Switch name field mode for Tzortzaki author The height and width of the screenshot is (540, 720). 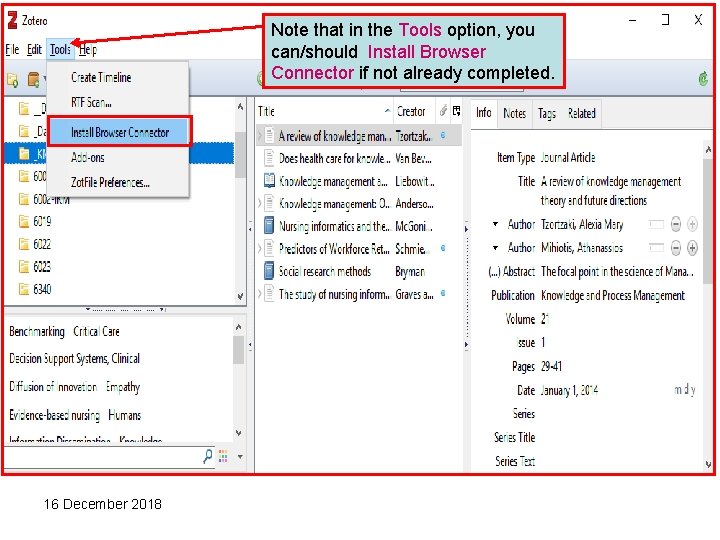click(x=657, y=224)
